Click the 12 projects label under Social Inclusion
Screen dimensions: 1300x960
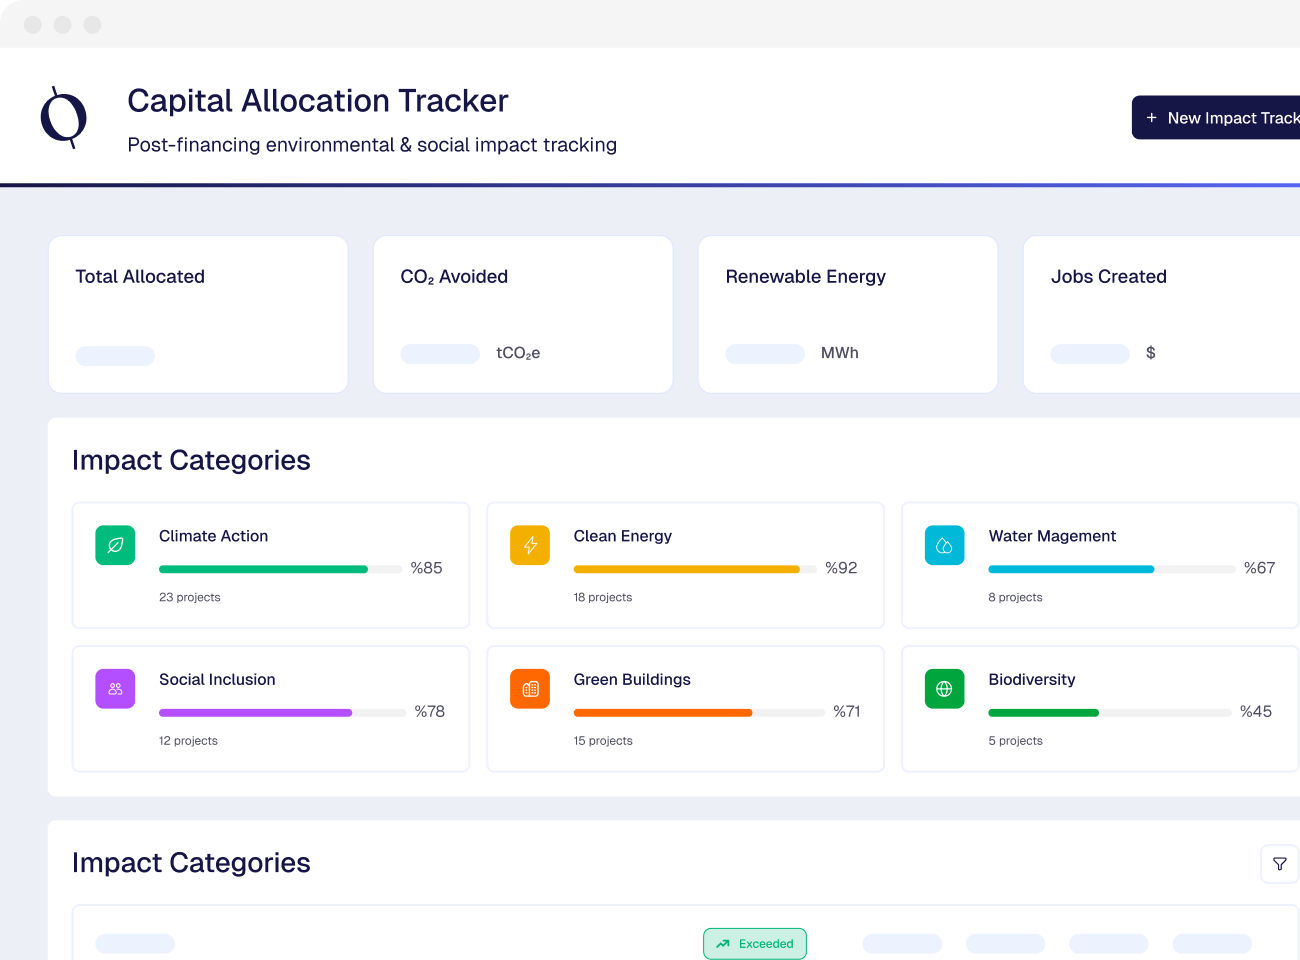pos(188,741)
